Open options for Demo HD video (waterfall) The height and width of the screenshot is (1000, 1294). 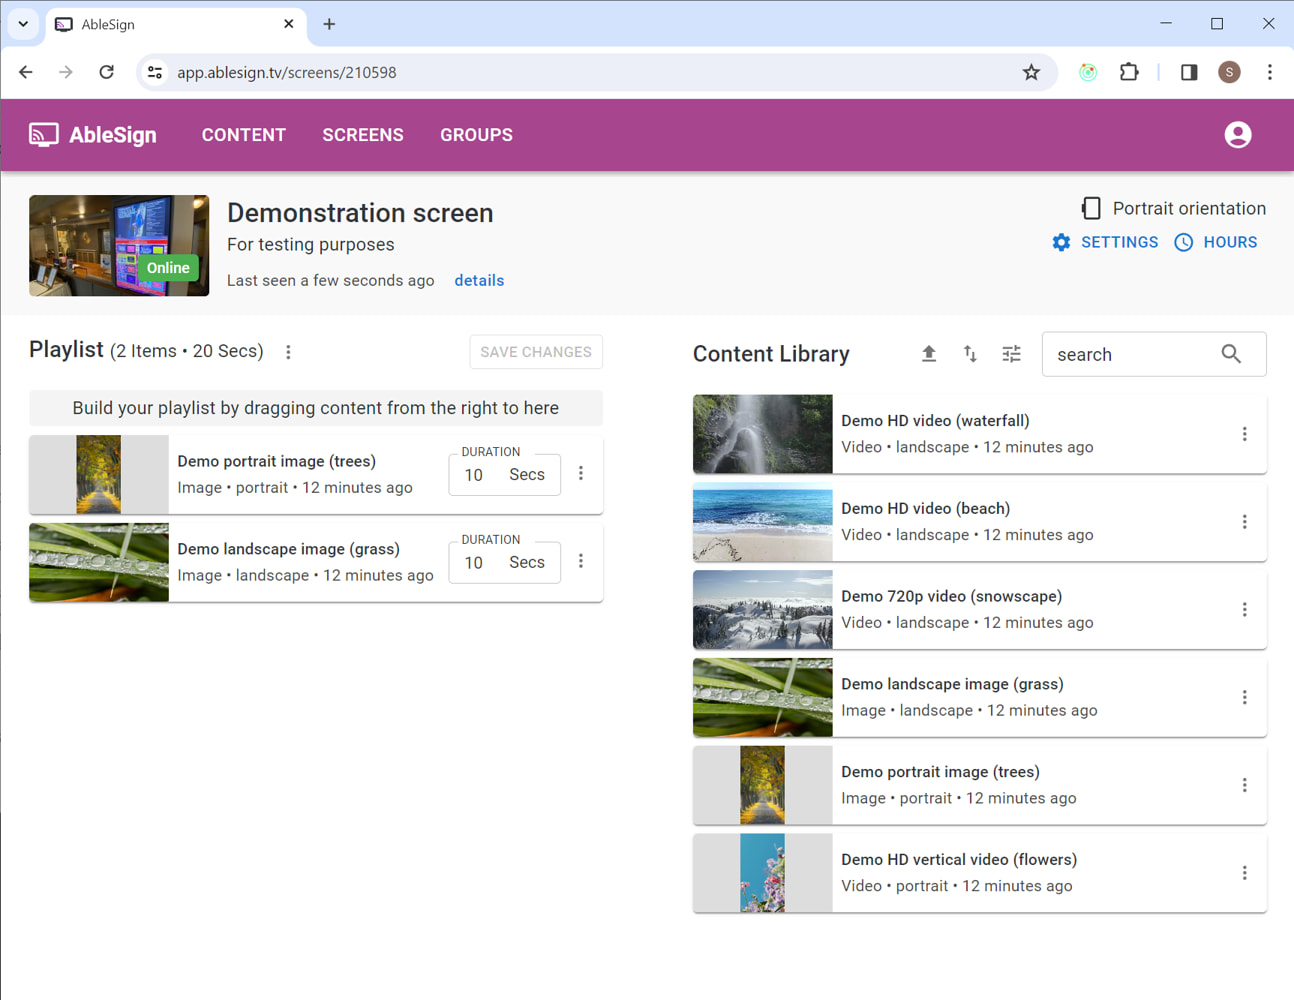1245,434
